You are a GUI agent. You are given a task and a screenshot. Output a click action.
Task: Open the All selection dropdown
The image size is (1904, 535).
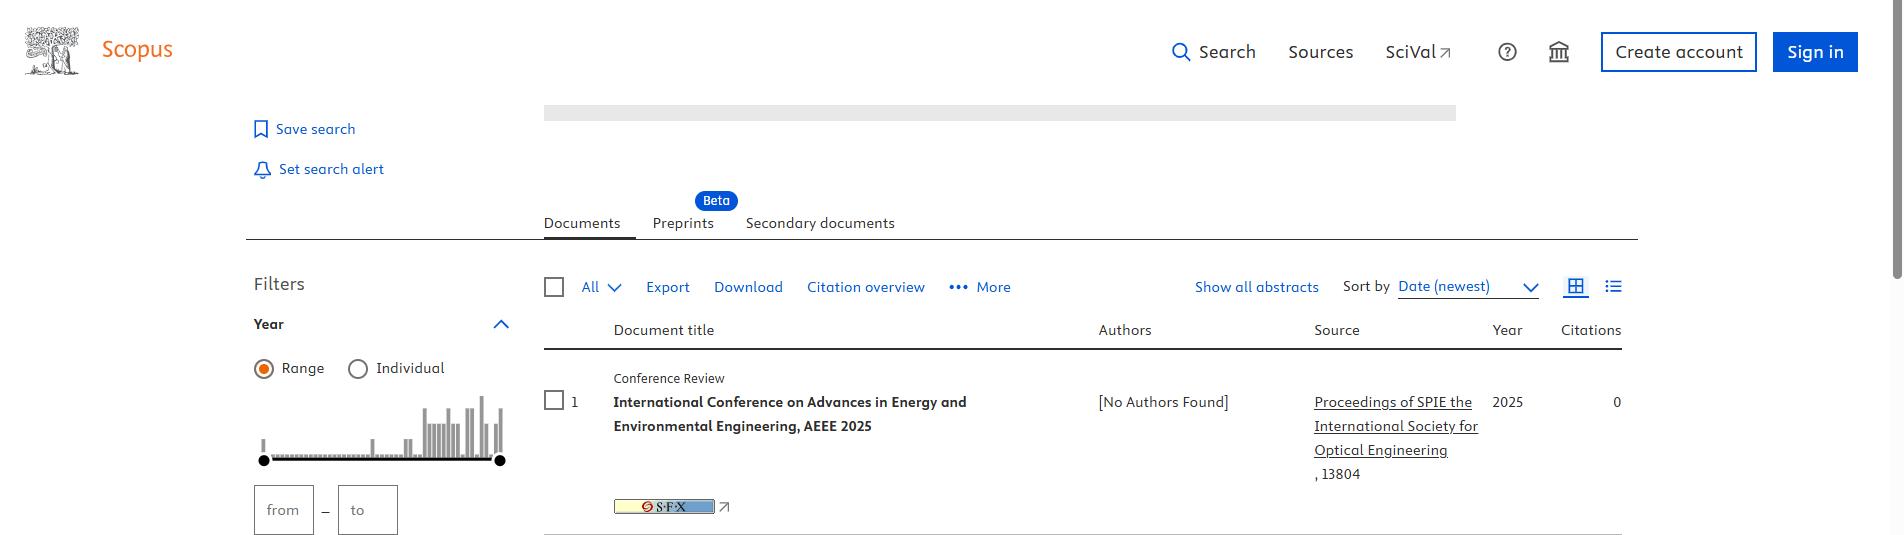(x=602, y=287)
